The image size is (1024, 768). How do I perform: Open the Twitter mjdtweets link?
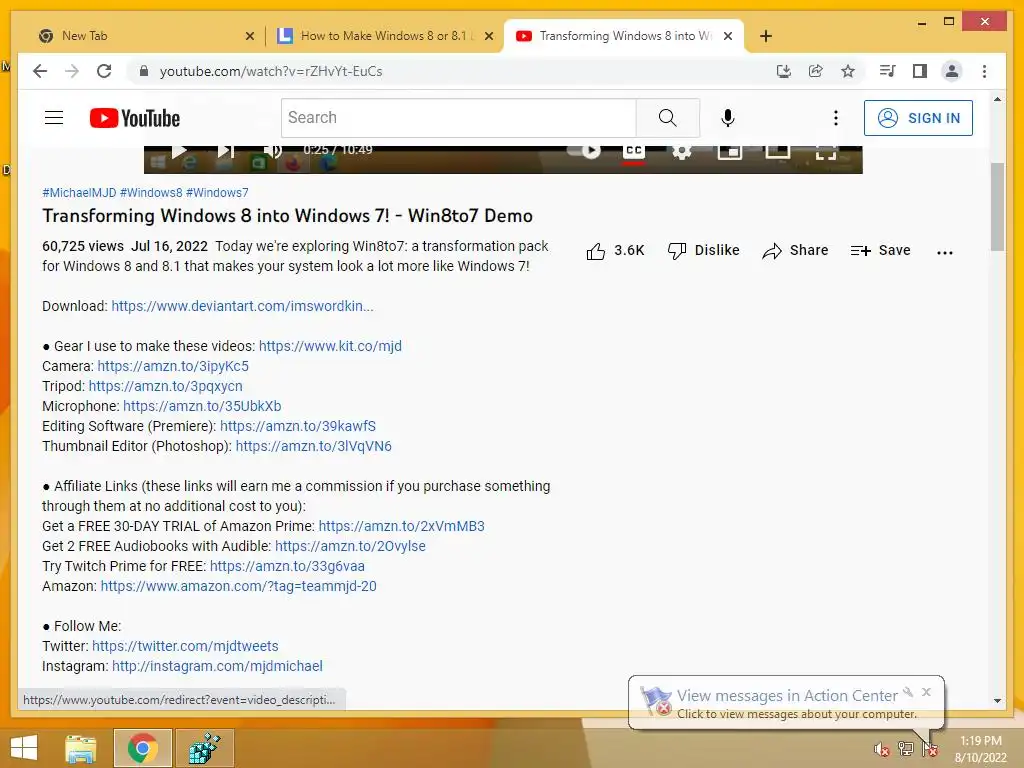[x=185, y=647]
